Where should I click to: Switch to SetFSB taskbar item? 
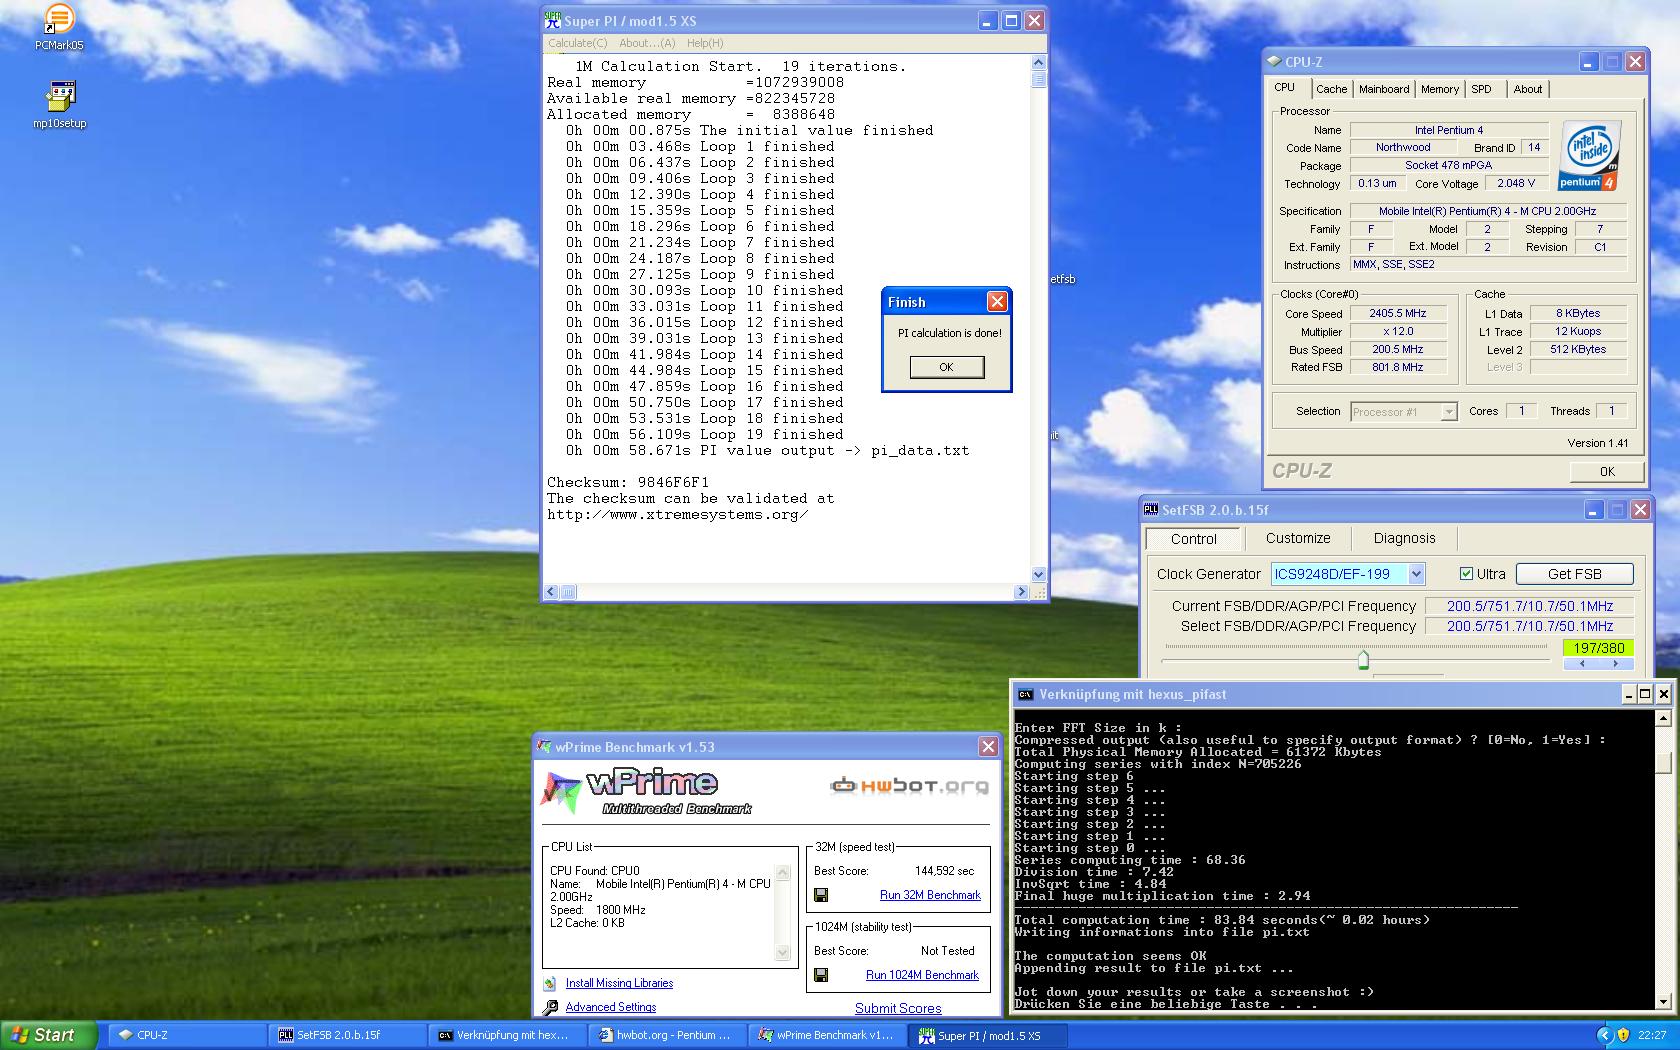[x=348, y=1035]
